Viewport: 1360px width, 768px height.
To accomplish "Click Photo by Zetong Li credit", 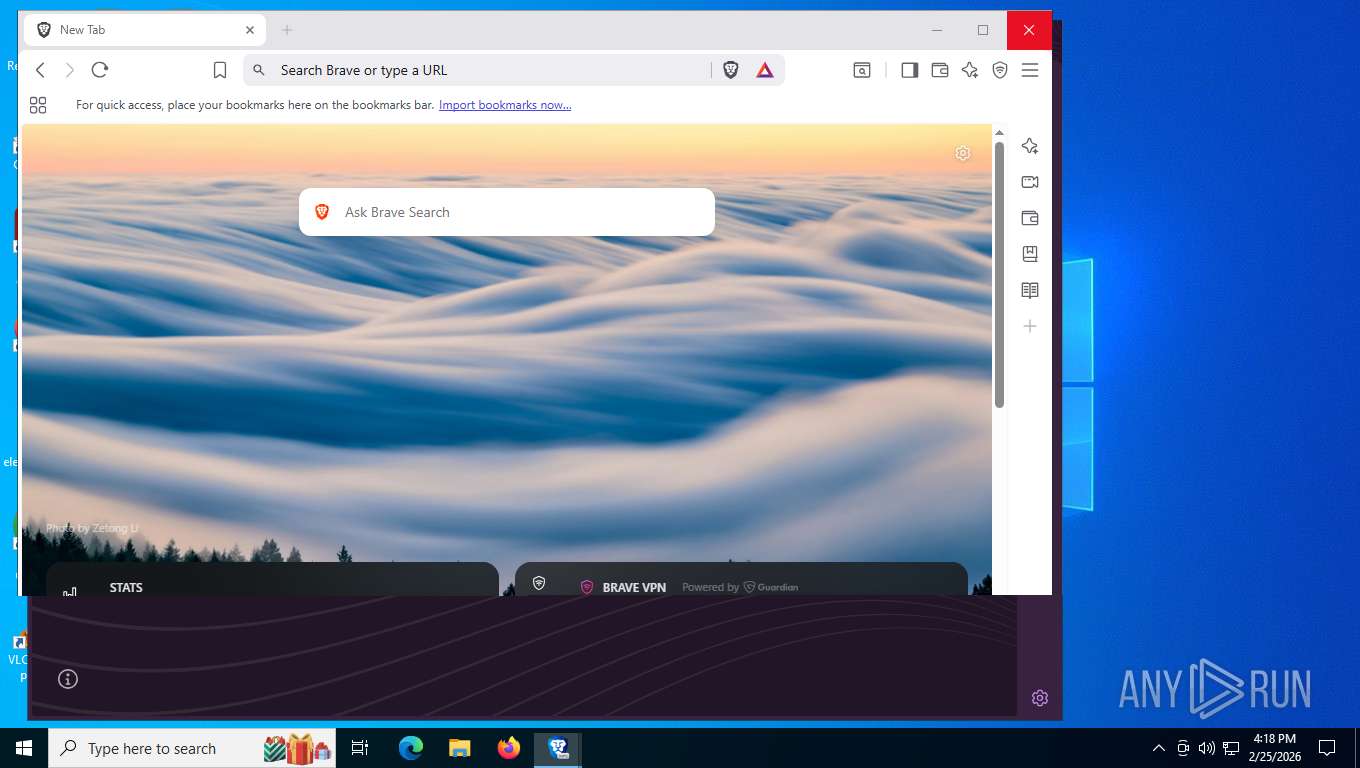I will coord(92,528).
